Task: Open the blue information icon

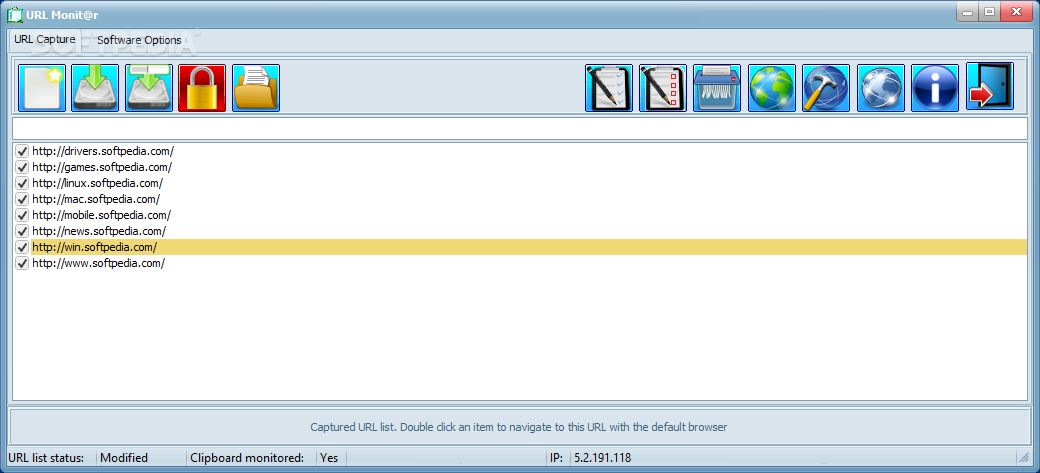Action: (935, 88)
